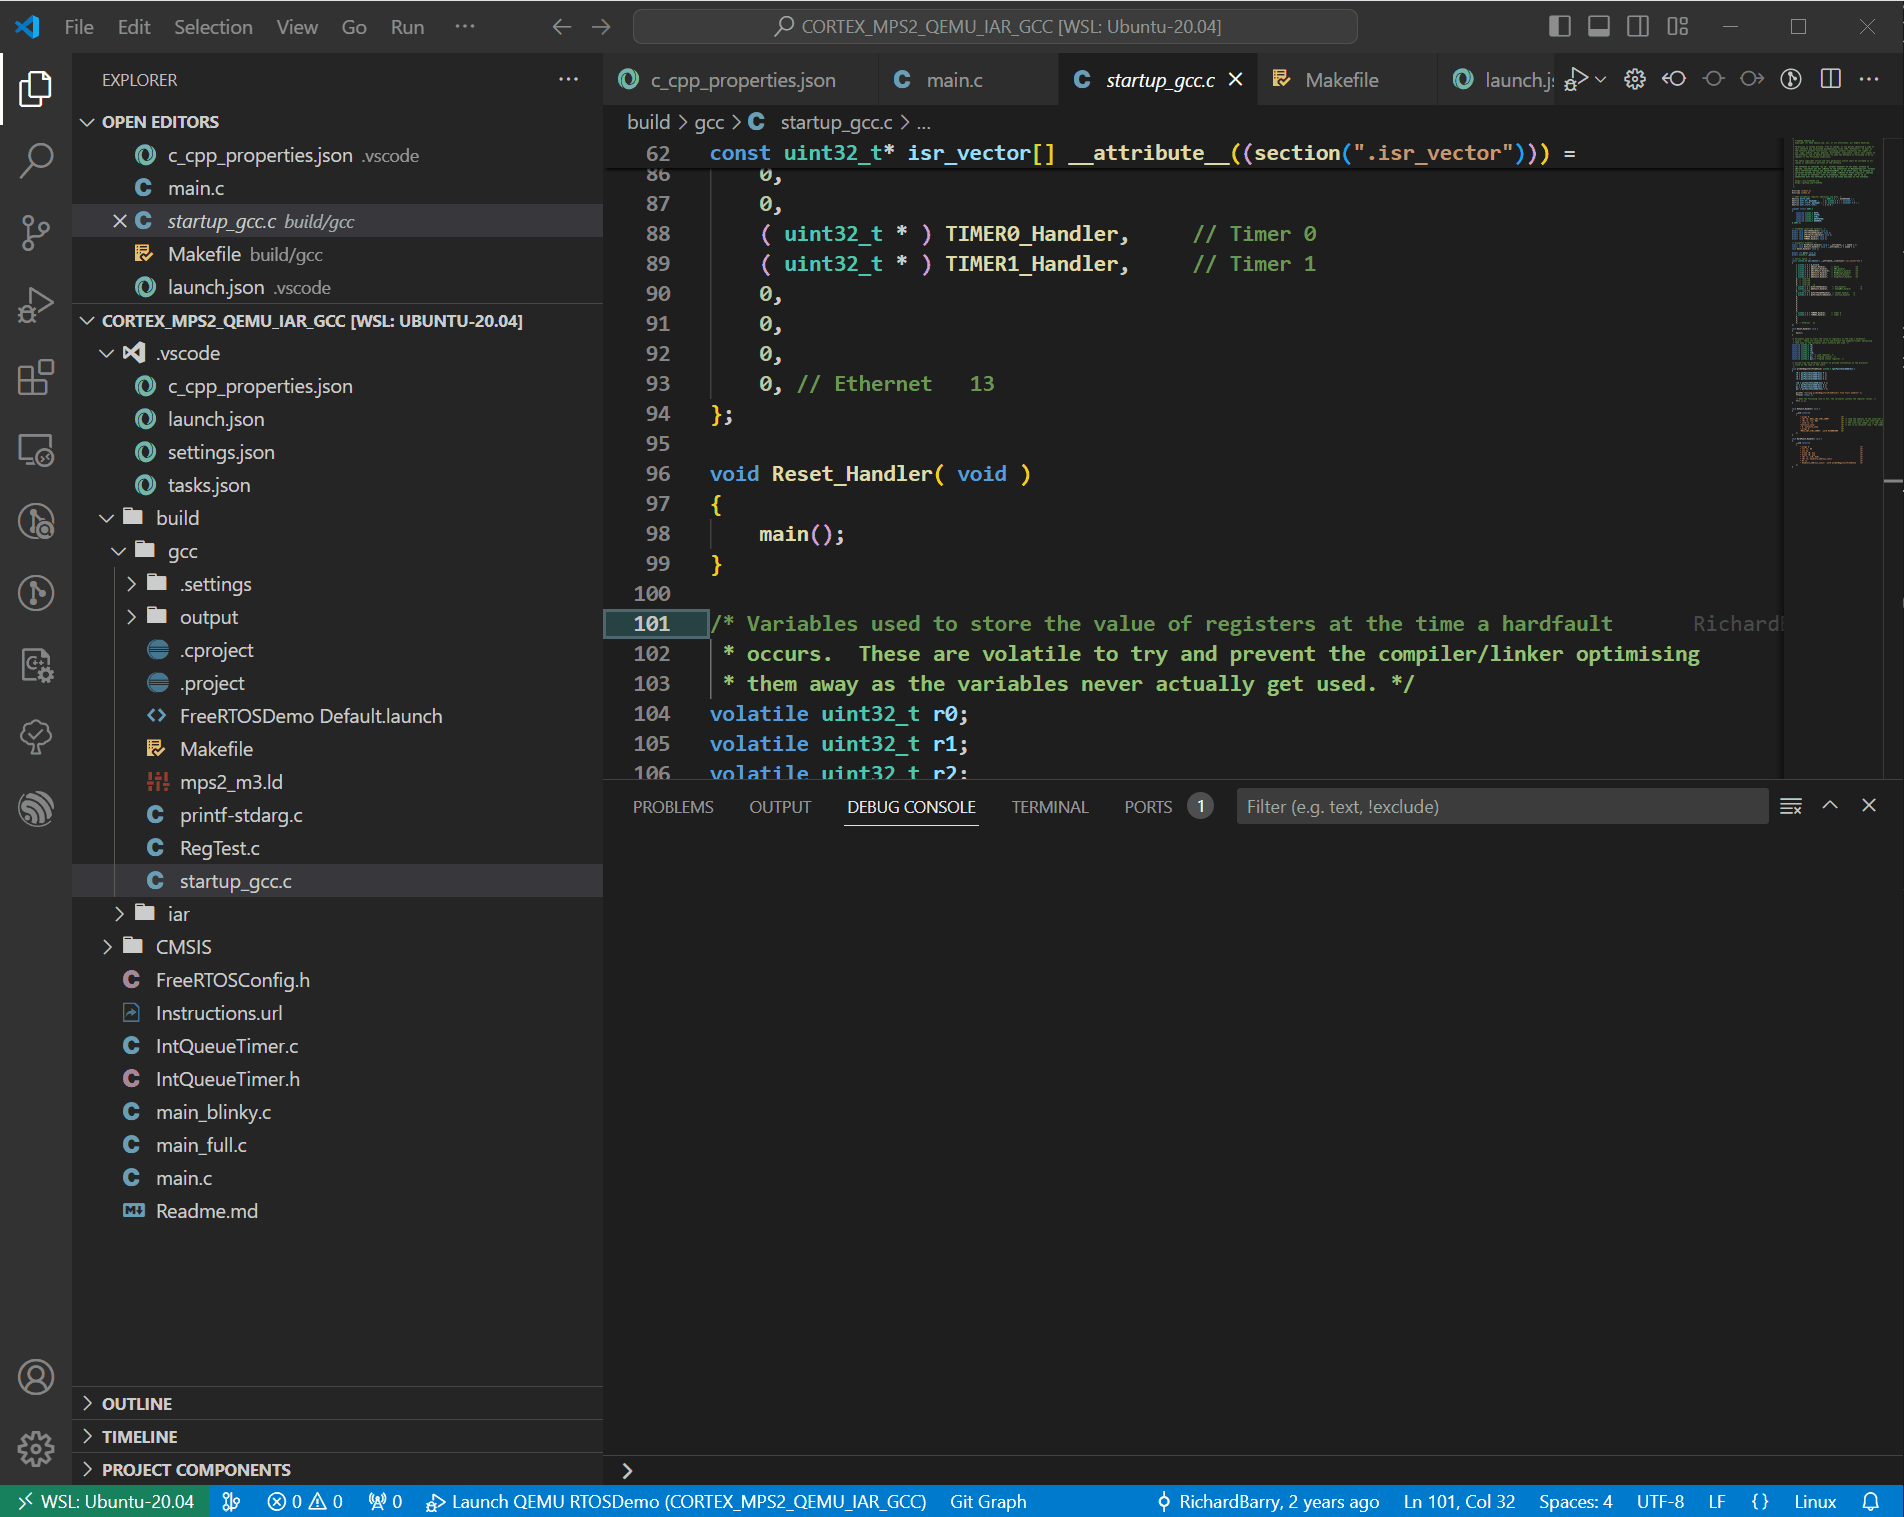Open Customize Layout icon
This screenshot has width=1904, height=1517.
(1678, 27)
